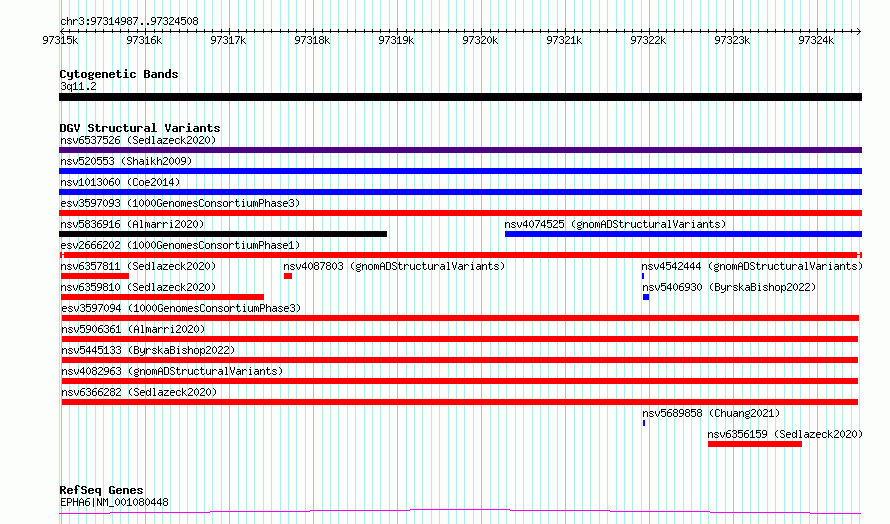Click the 97322k ruler label
Viewport: 890px width, 524px height.
648,40
